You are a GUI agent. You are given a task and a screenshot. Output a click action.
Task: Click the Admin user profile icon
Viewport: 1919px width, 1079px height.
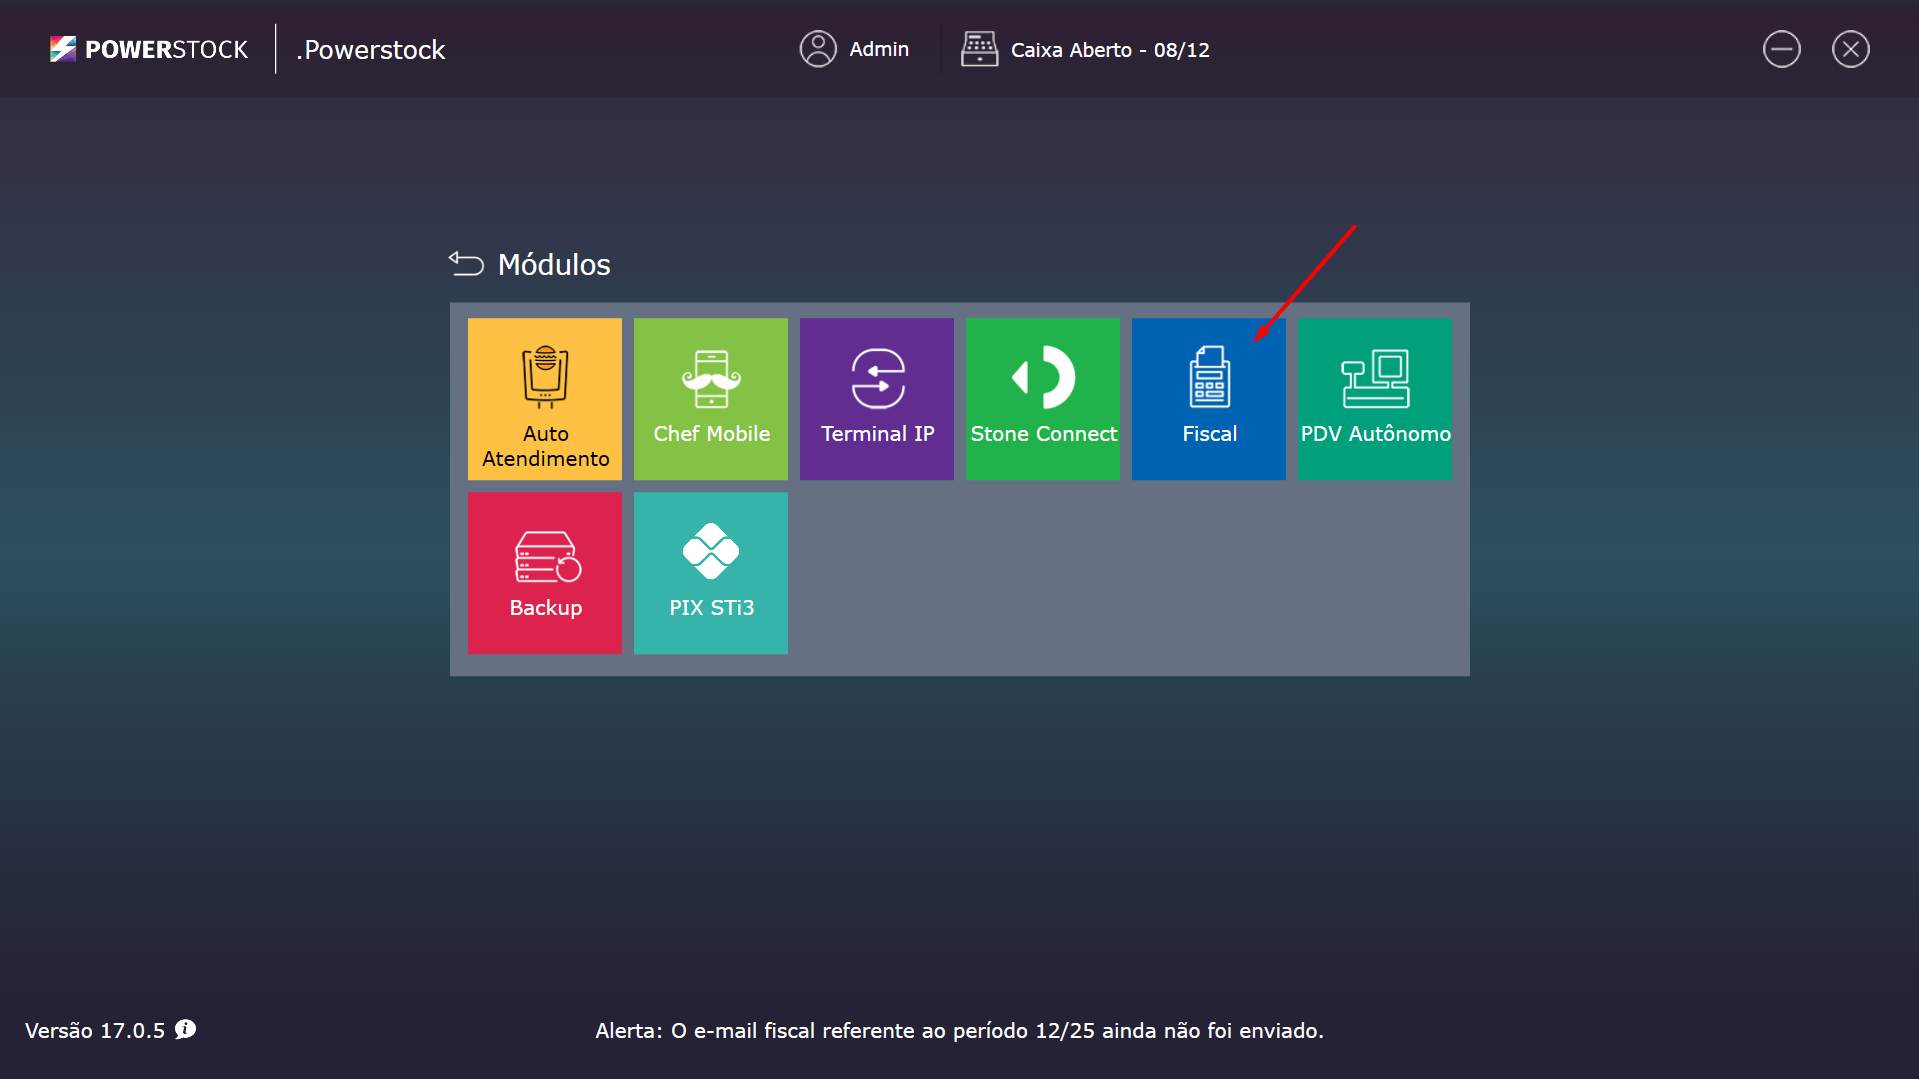point(818,49)
